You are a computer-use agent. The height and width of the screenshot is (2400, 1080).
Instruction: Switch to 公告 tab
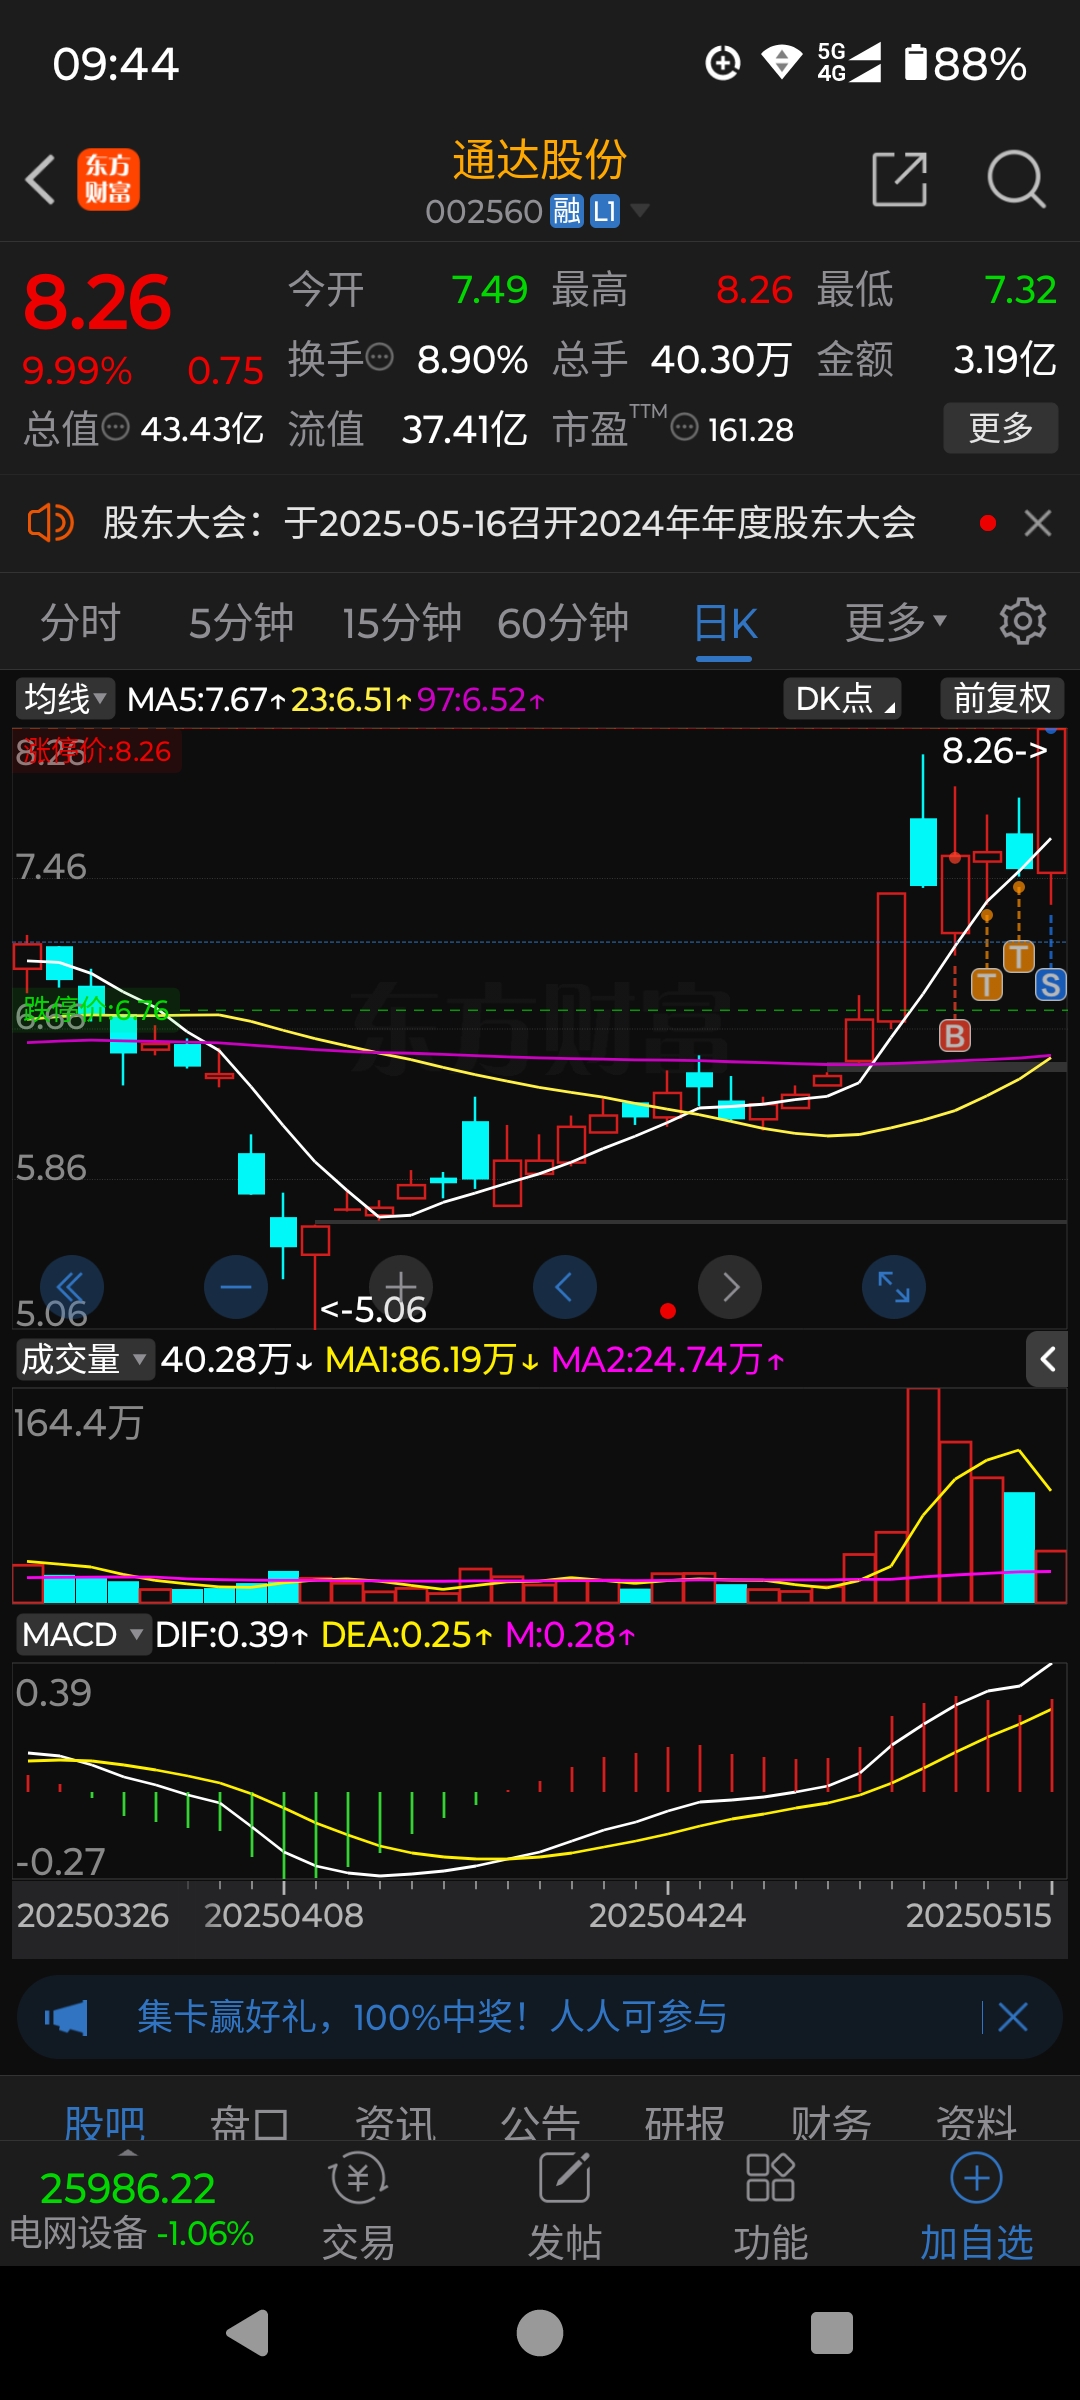click(x=540, y=2122)
